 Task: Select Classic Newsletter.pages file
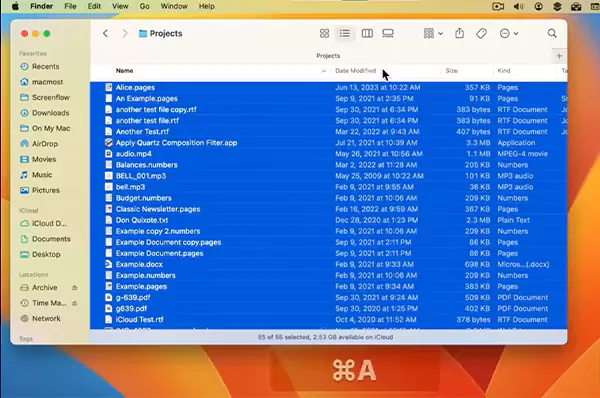[x=328, y=209]
